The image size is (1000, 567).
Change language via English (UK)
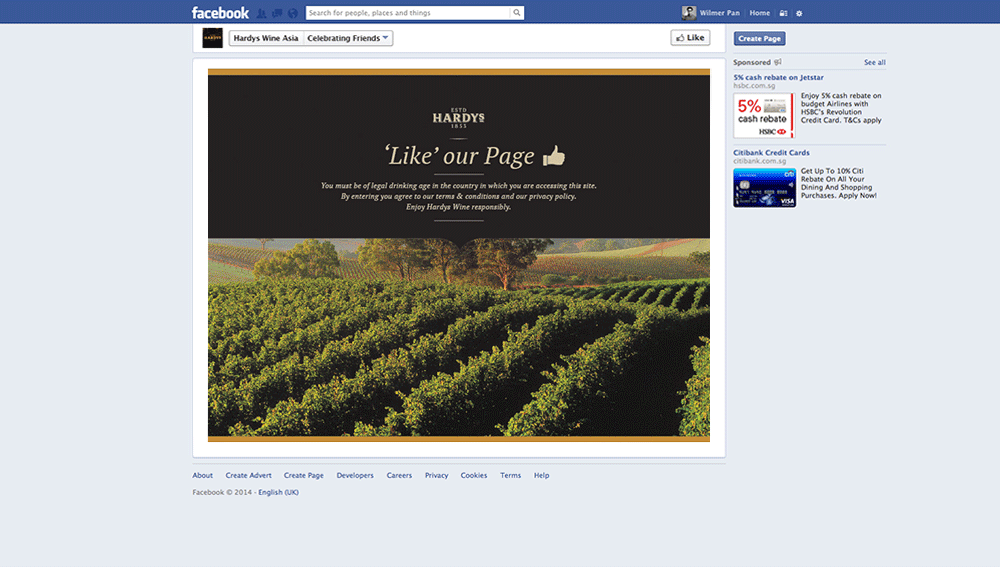(278, 492)
